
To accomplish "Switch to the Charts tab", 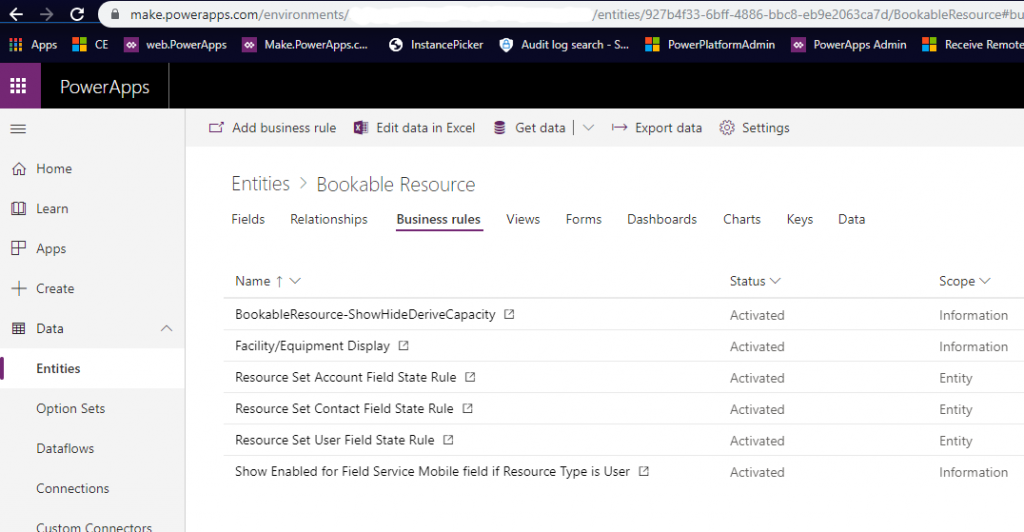I will click(x=742, y=219).
